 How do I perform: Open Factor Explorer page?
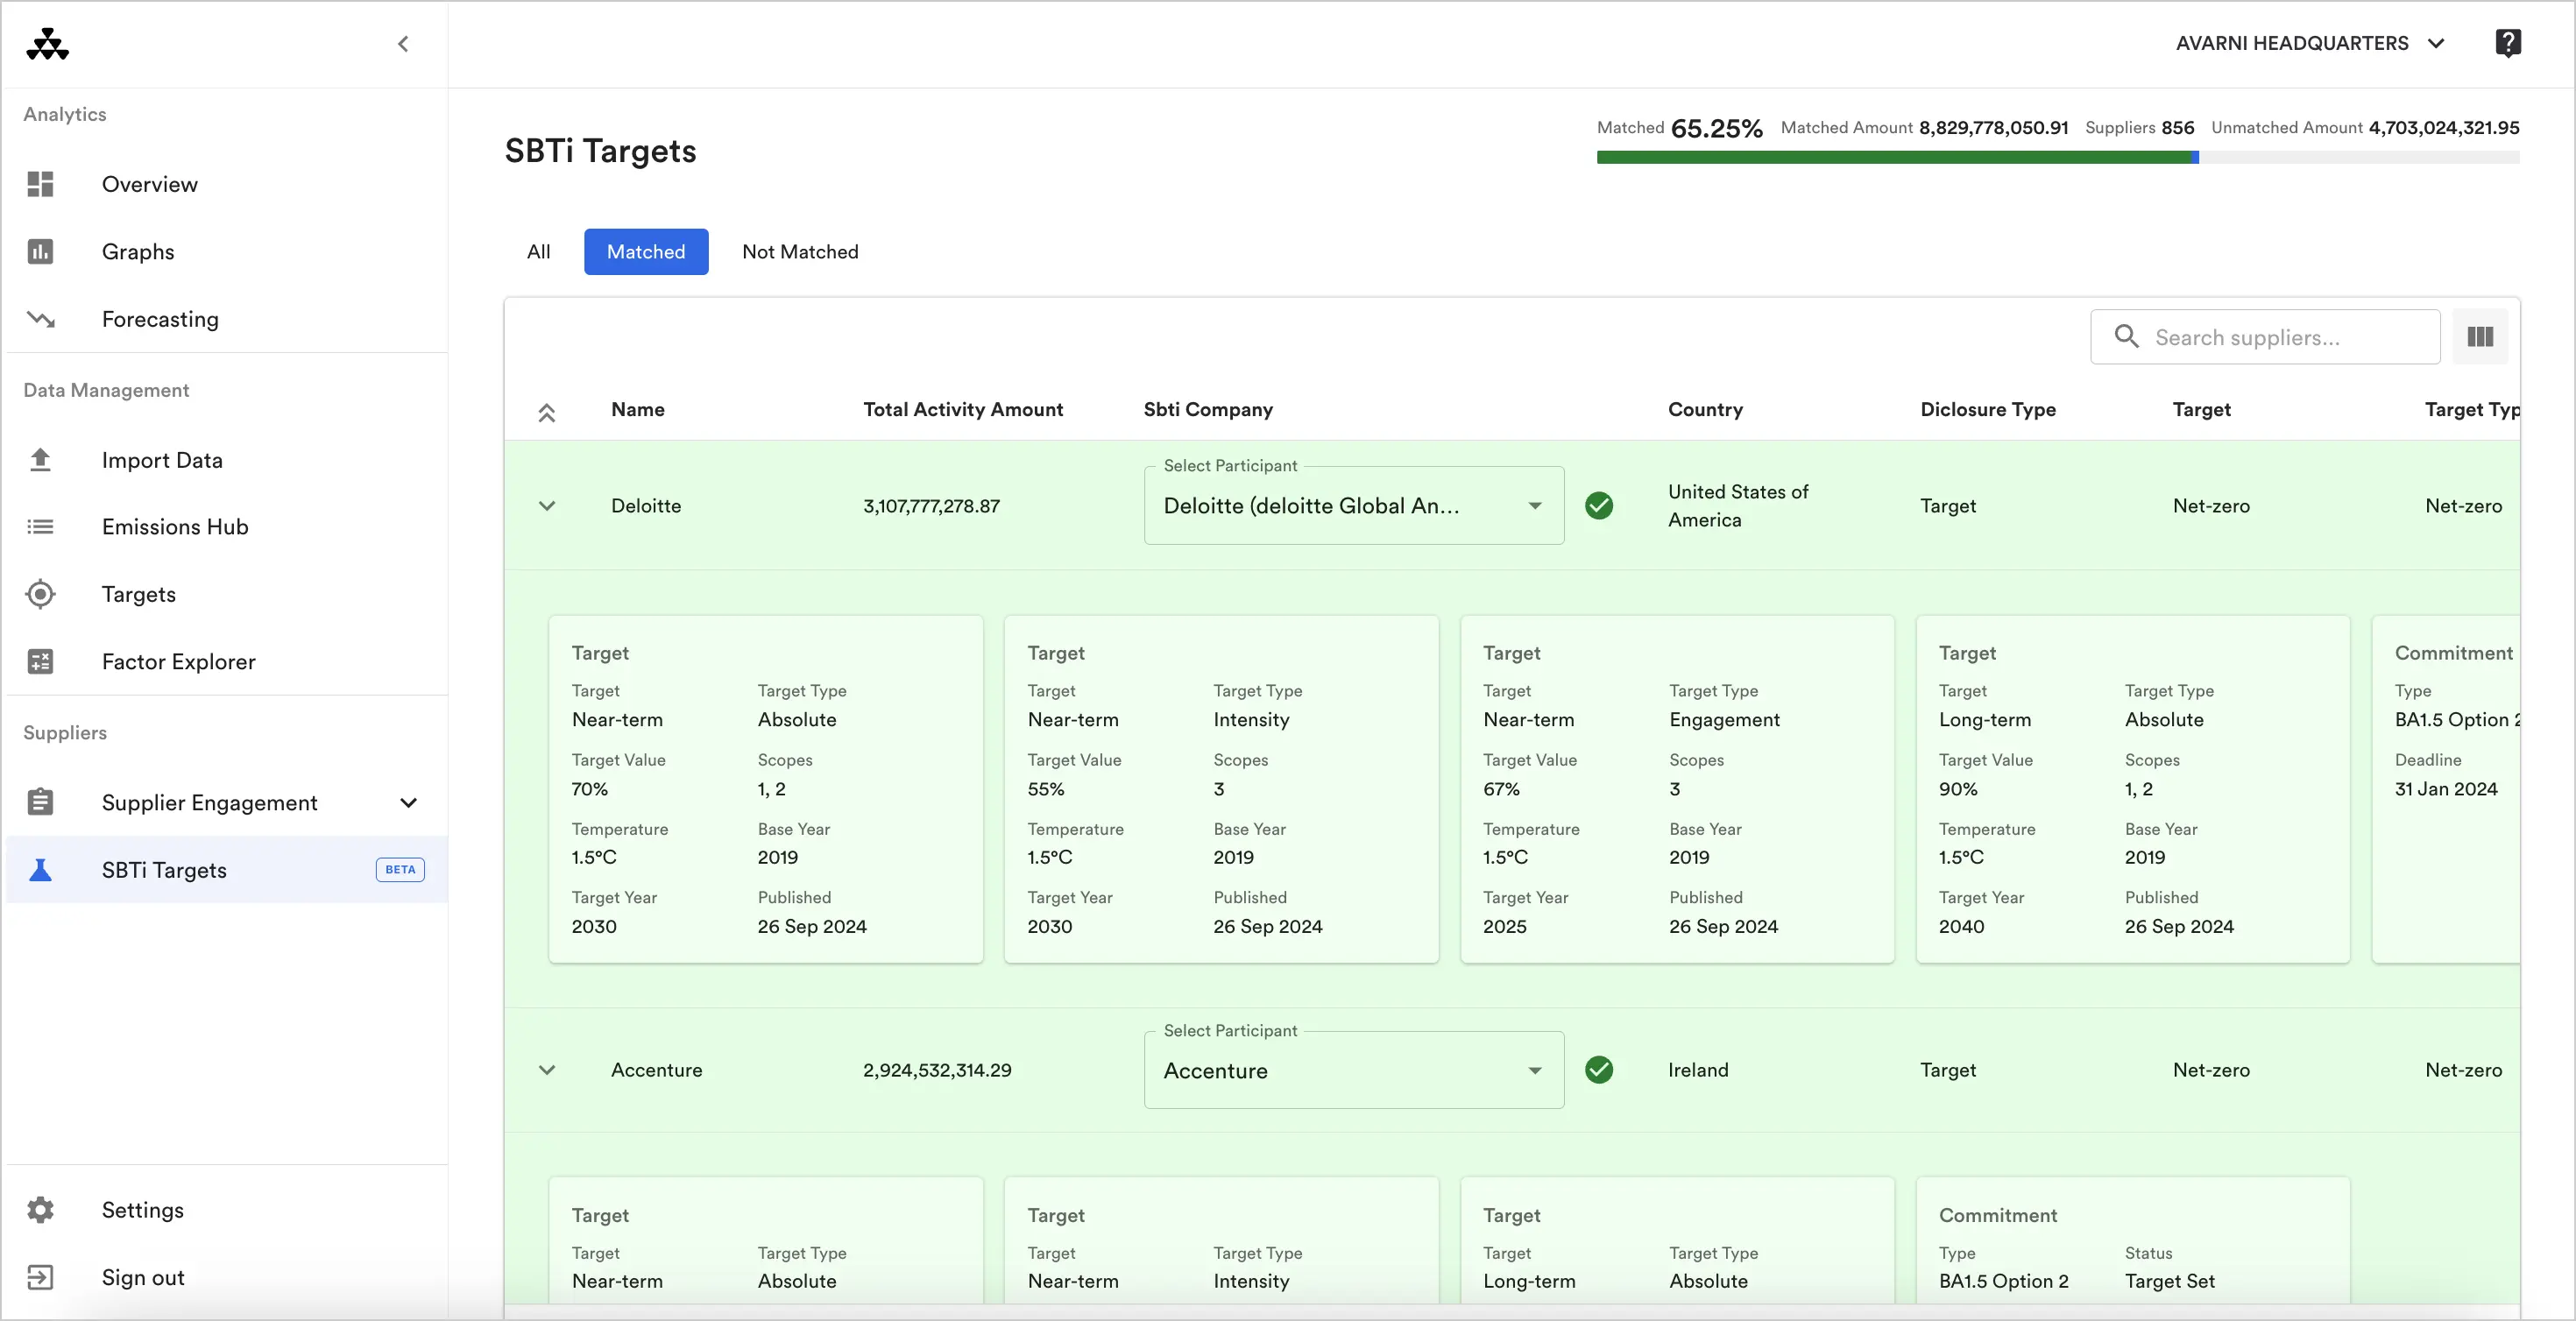[226, 661]
